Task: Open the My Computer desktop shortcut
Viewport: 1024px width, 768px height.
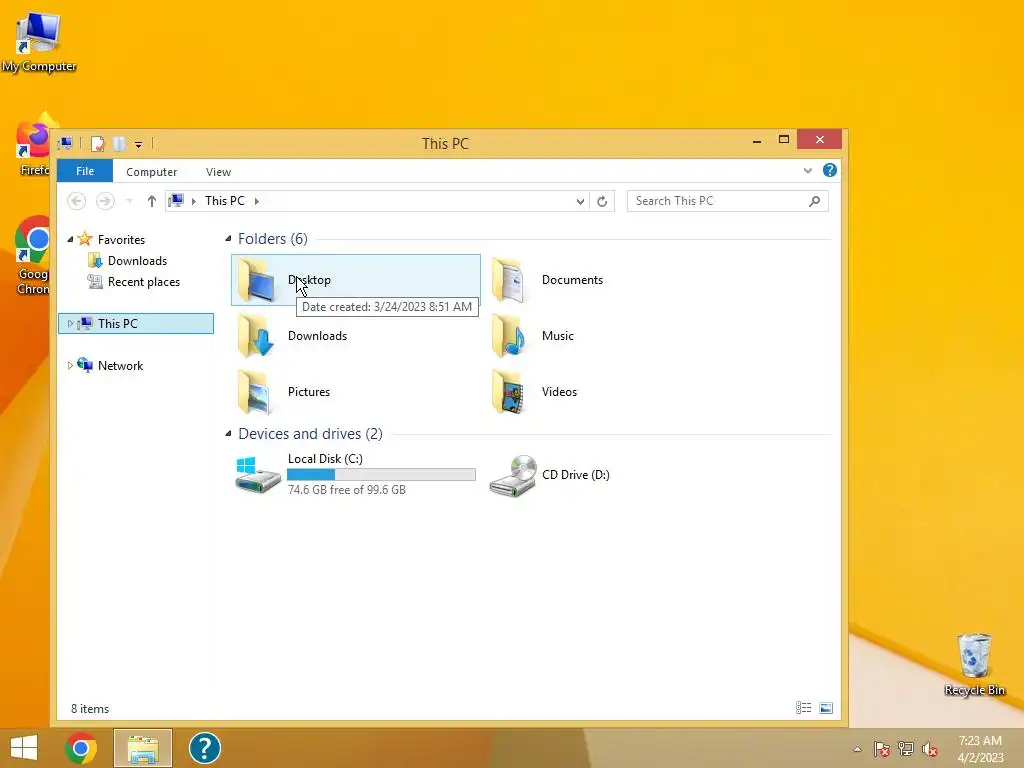Action: tap(39, 41)
